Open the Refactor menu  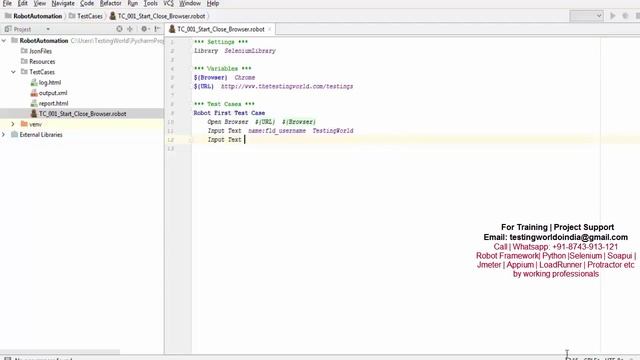111,3
